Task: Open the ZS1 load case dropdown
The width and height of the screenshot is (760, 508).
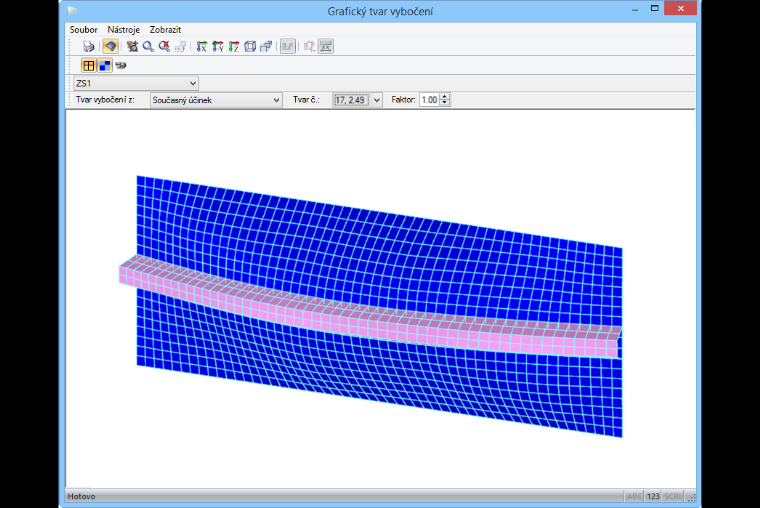Action: [x=136, y=83]
